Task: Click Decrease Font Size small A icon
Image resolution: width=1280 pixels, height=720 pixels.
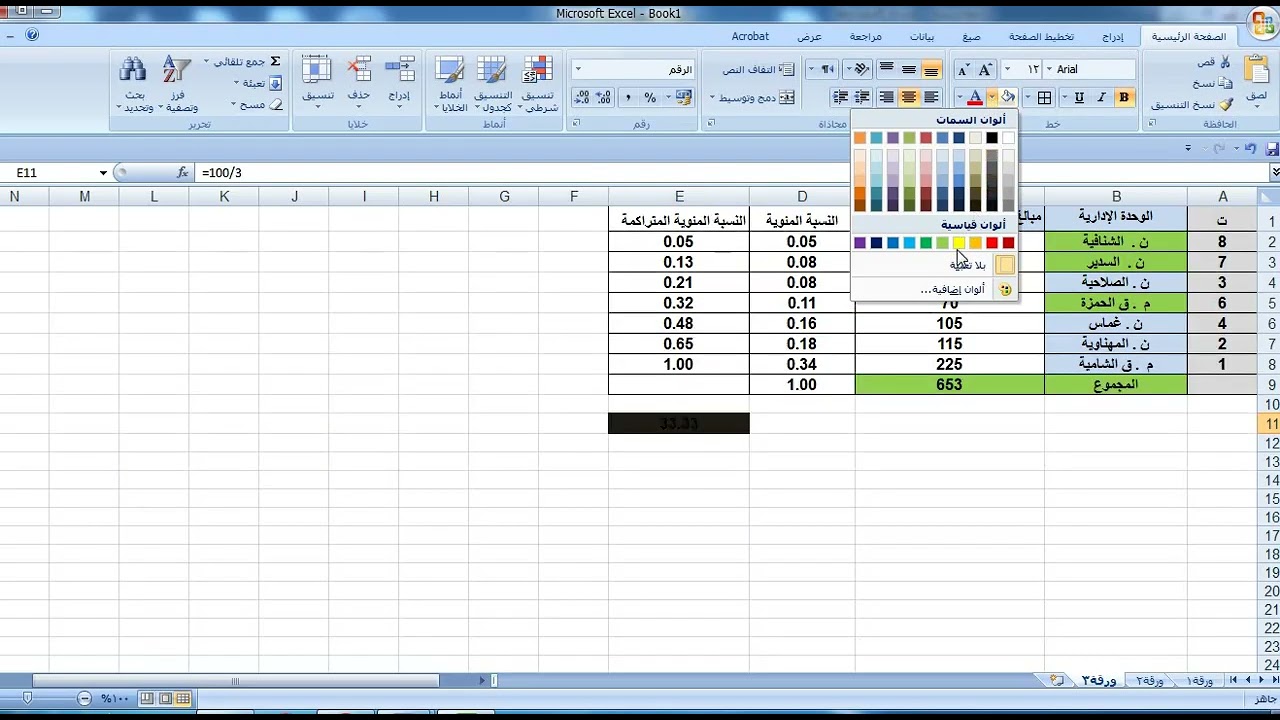Action: 963,69
